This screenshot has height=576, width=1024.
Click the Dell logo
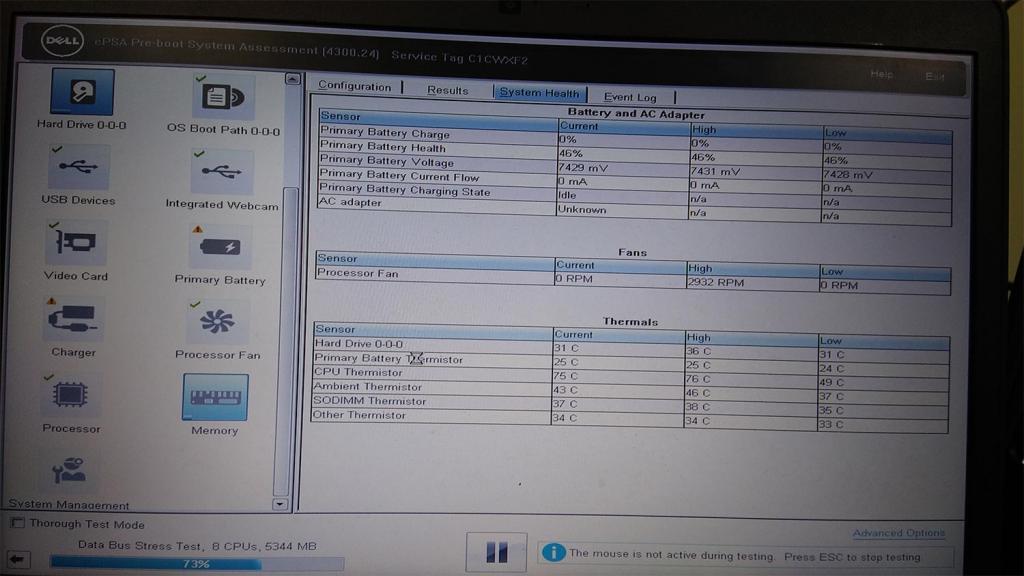click(x=63, y=41)
